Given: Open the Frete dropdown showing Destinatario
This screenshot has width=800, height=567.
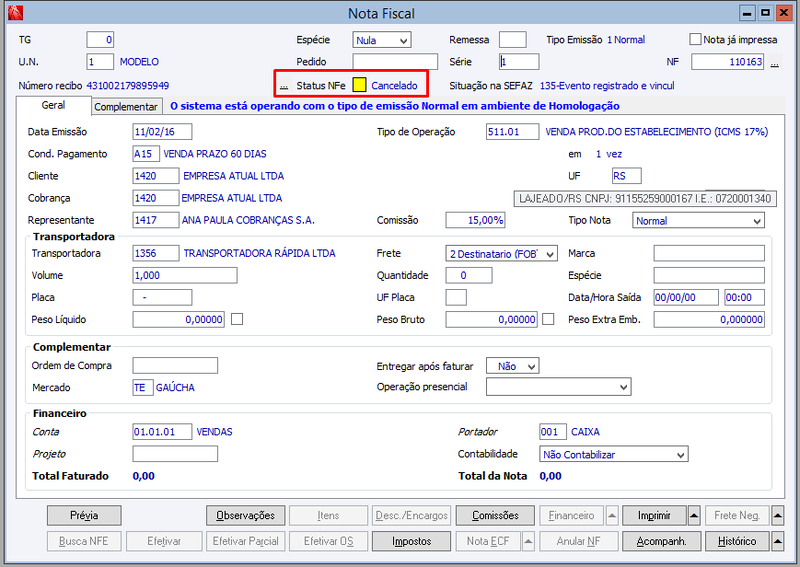Looking at the screenshot, I should point(501,254).
